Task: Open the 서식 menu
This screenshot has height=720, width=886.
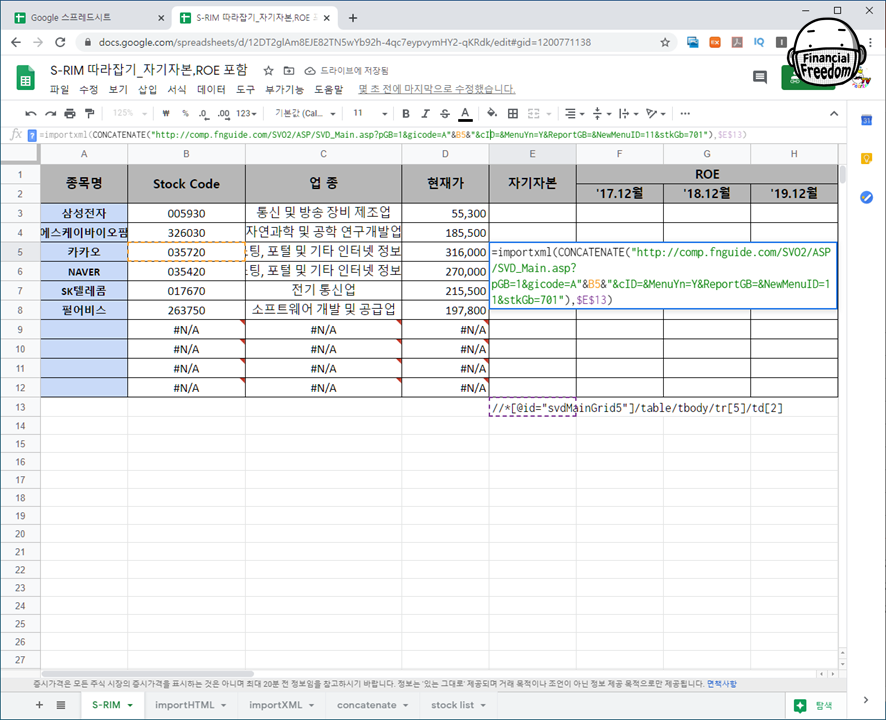Action: 177,89
